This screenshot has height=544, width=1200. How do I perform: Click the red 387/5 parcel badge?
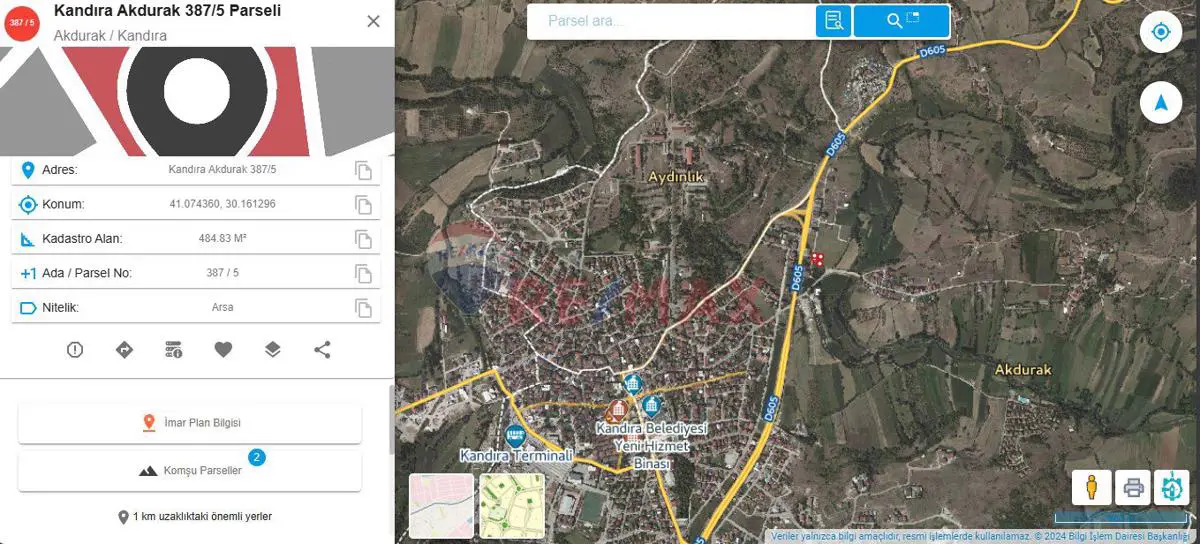[21, 21]
